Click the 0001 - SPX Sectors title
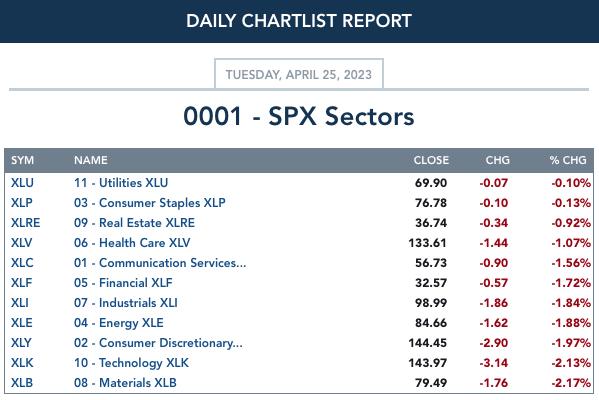 [299, 116]
